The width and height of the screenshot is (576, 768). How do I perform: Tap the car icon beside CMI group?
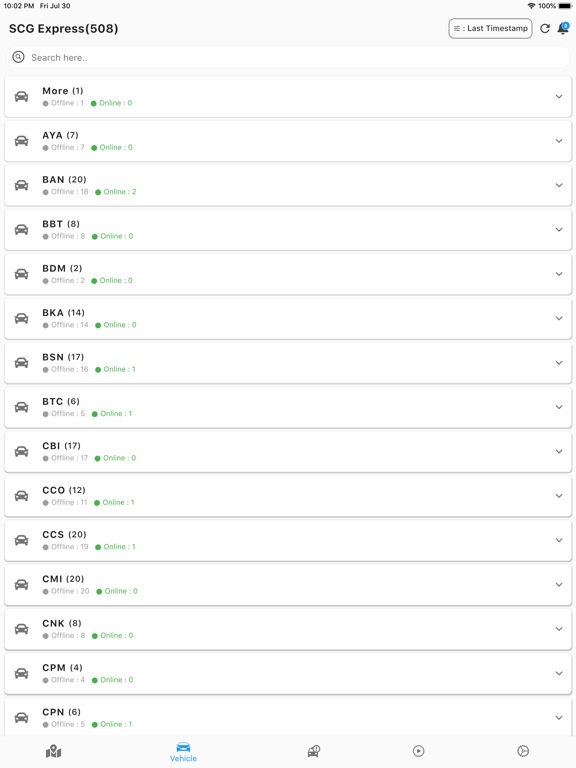point(22,584)
